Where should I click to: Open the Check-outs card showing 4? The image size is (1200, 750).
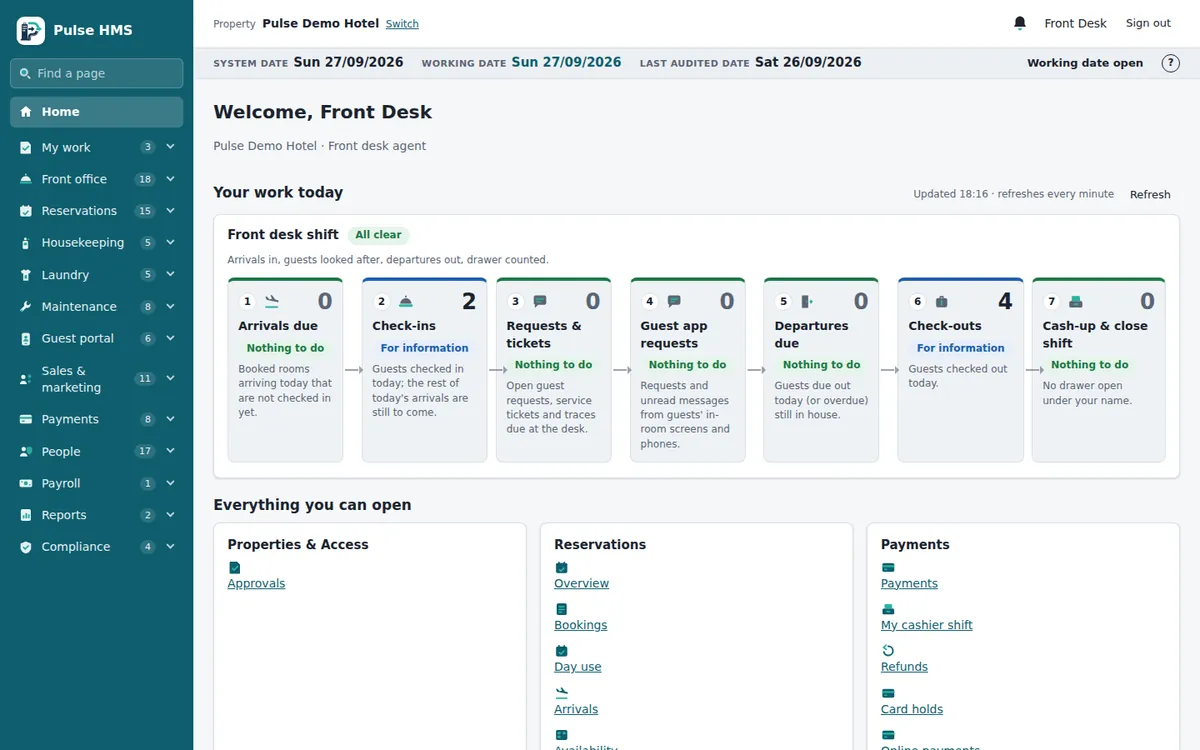[x=960, y=370]
